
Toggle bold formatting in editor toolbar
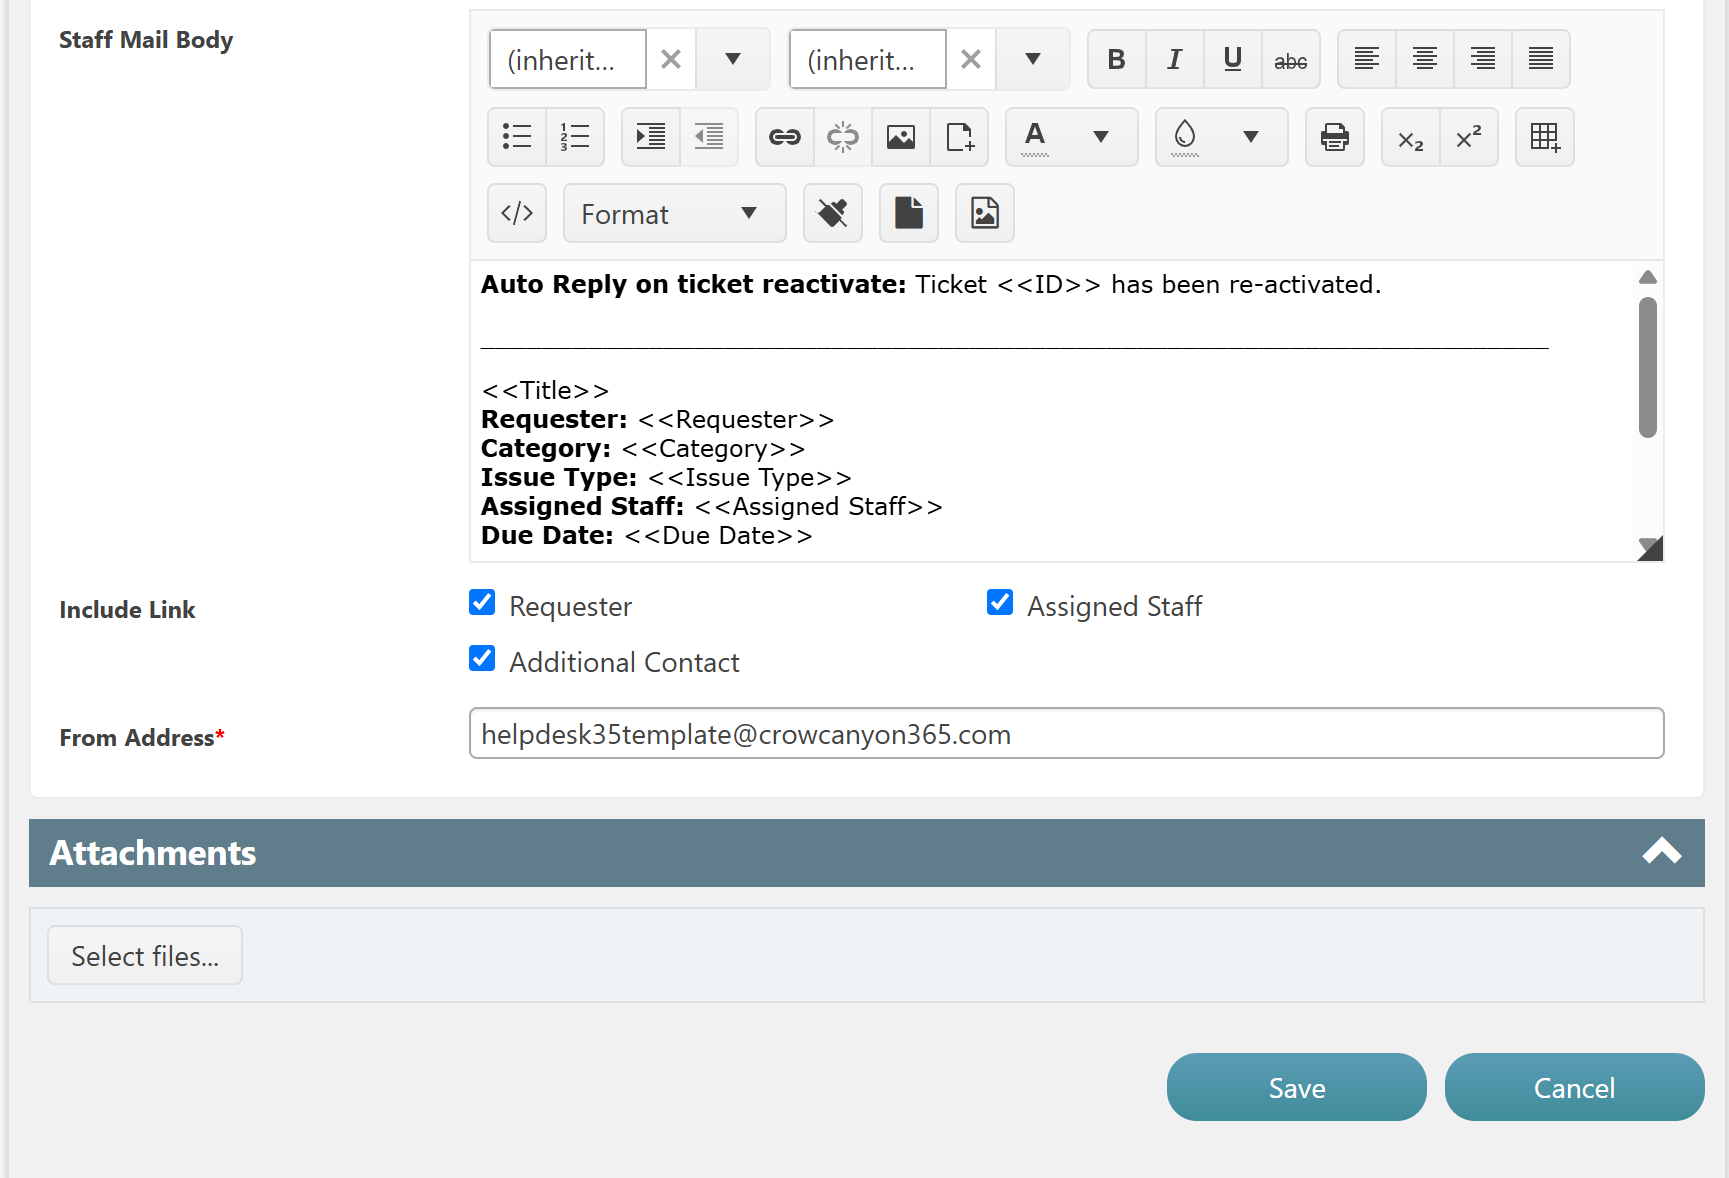[x=1116, y=60]
